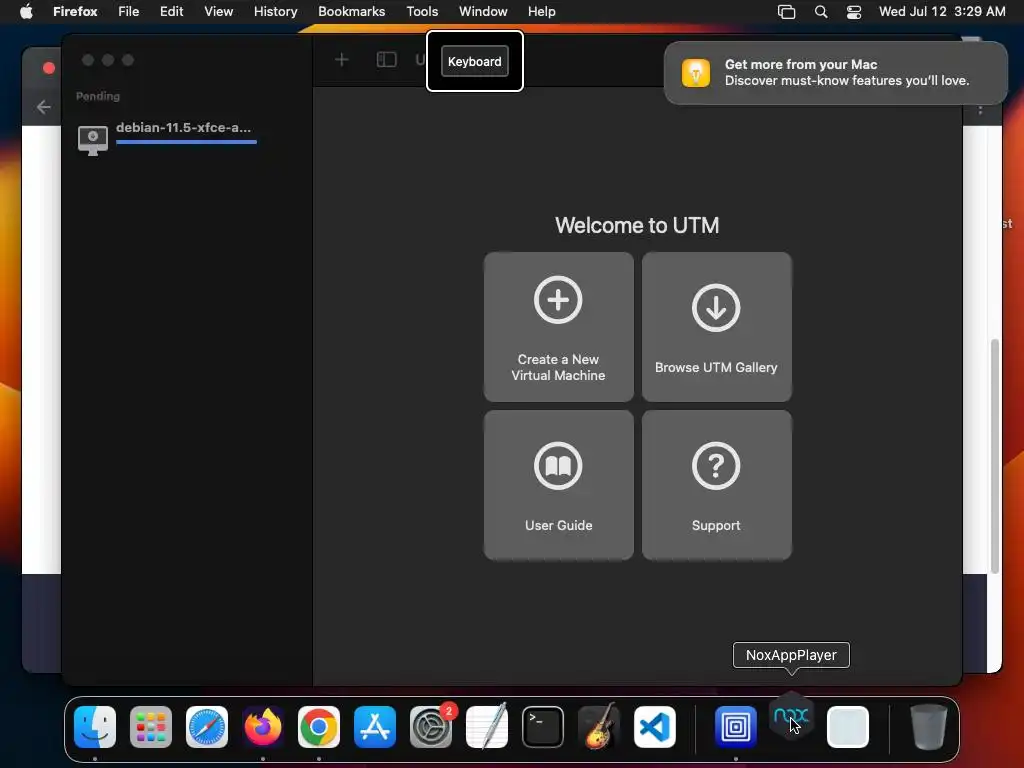Click the Pending section label
Image resolution: width=1024 pixels, height=768 pixels.
coord(98,96)
